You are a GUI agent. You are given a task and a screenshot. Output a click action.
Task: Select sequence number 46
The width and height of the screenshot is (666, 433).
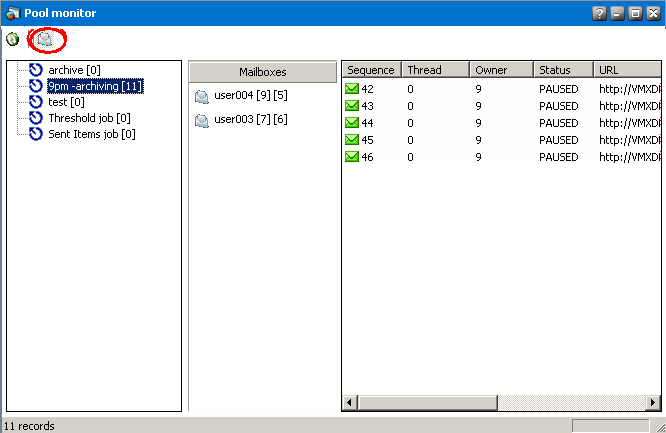pyautogui.click(x=367, y=157)
